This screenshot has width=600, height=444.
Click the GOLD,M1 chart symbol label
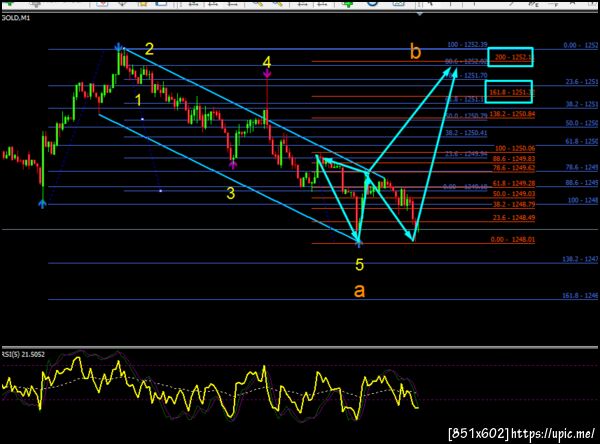16,18
